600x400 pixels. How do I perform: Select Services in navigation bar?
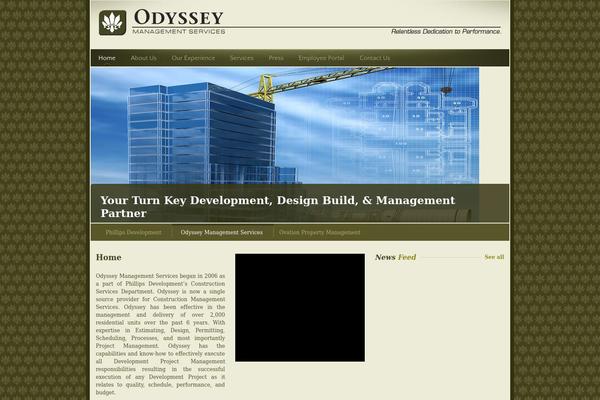point(241,58)
